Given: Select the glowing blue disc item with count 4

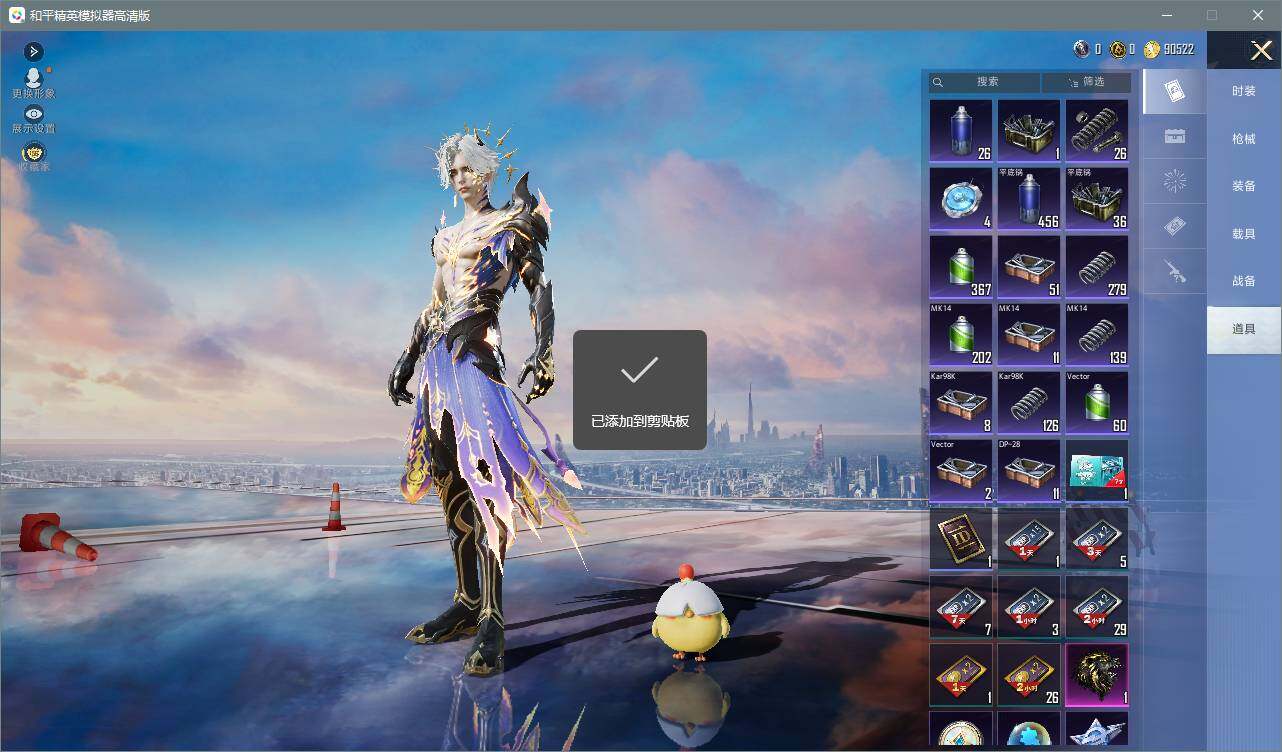Looking at the screenshot, I should (x=961, y=198).
